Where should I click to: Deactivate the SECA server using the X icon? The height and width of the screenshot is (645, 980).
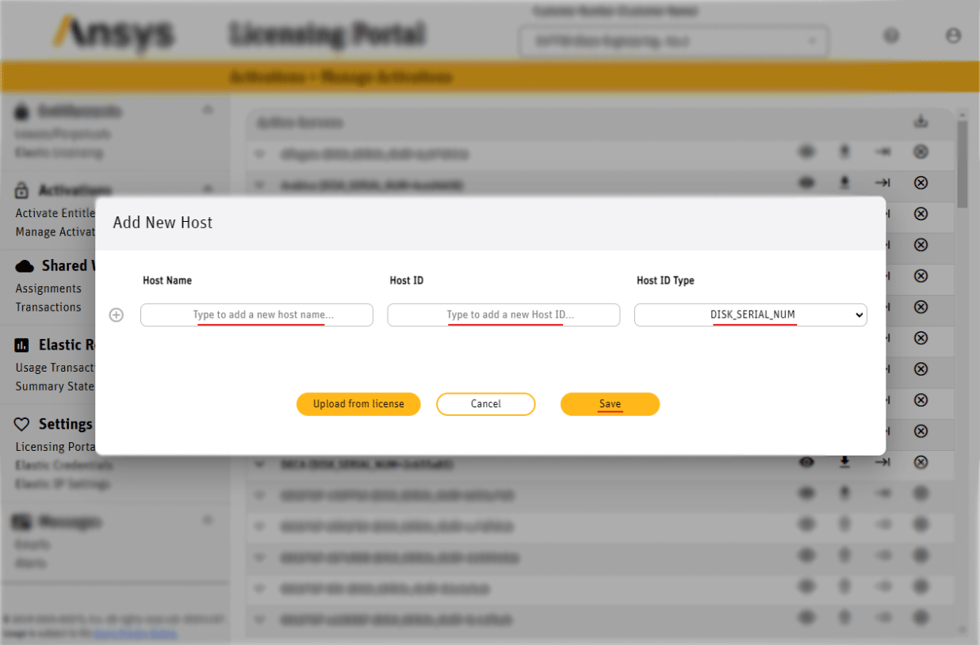(x=920, y=463)
